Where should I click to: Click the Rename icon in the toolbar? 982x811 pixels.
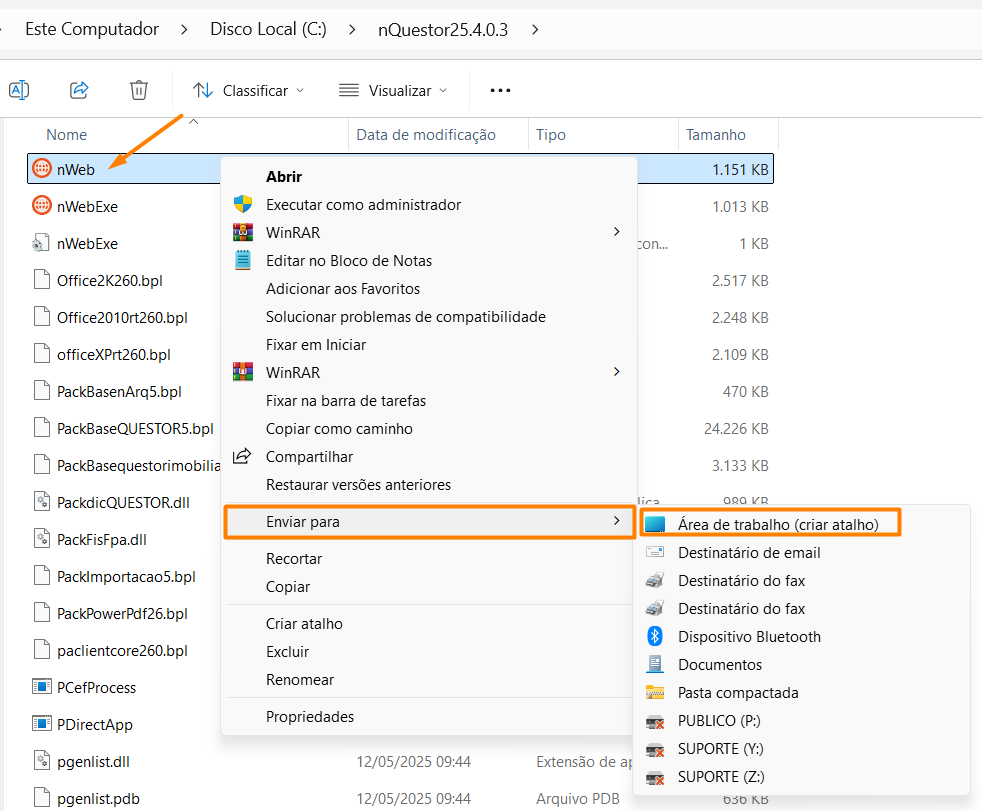pyautogui.click(x=19, y=90)
